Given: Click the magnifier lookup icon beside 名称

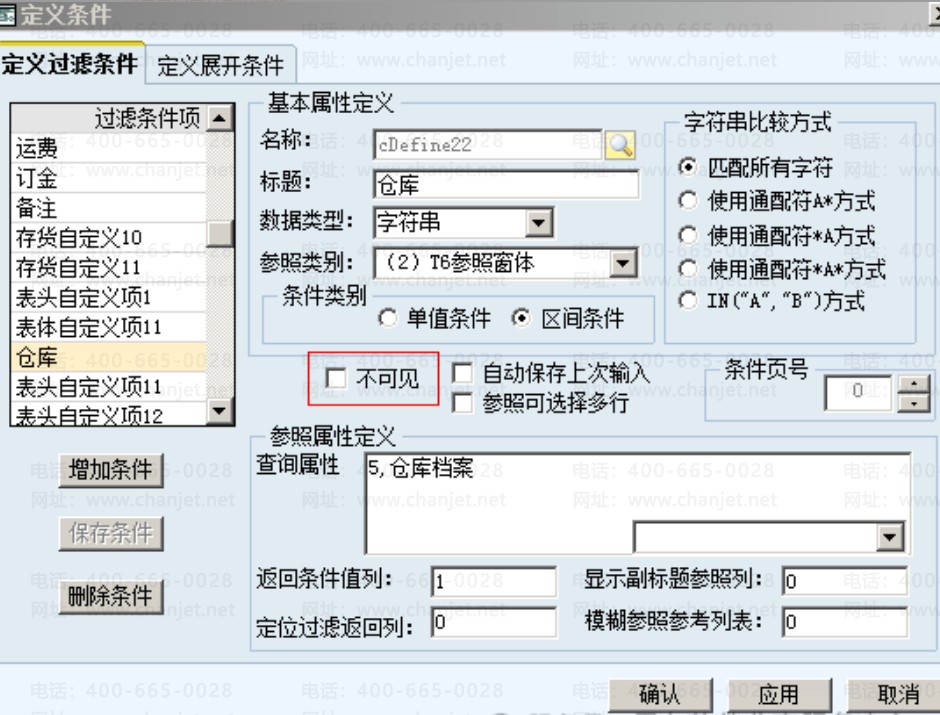Looking at the screenshot, I should click(x=619, y=144).
